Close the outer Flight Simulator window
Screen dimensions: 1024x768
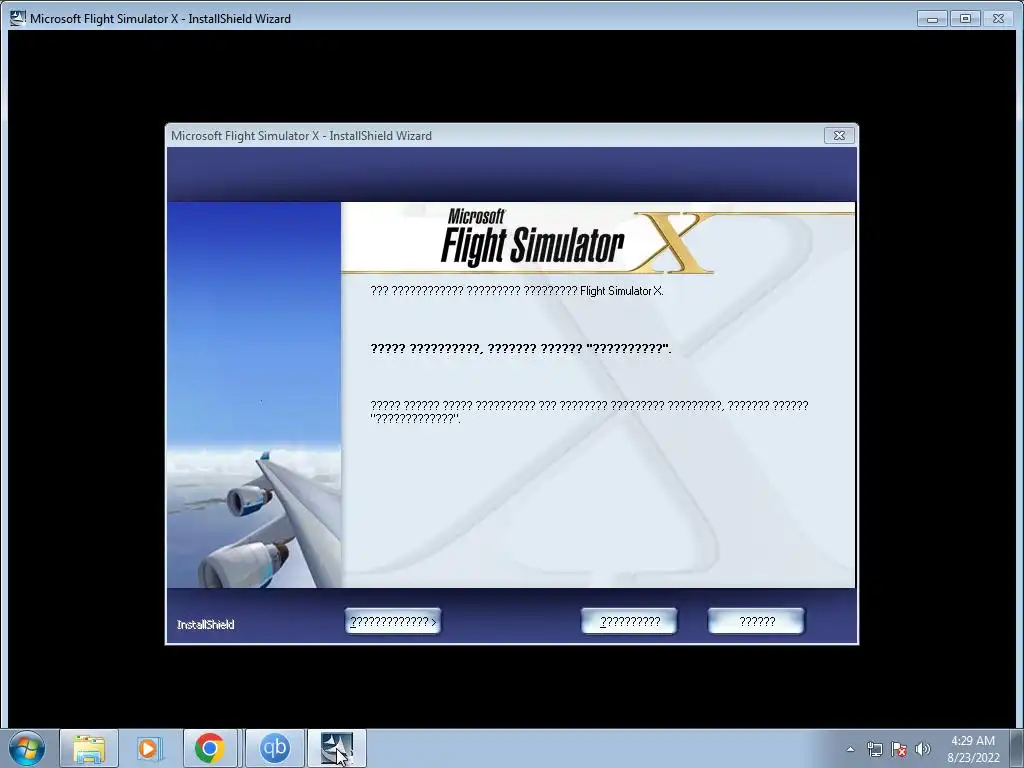(999, 19)
